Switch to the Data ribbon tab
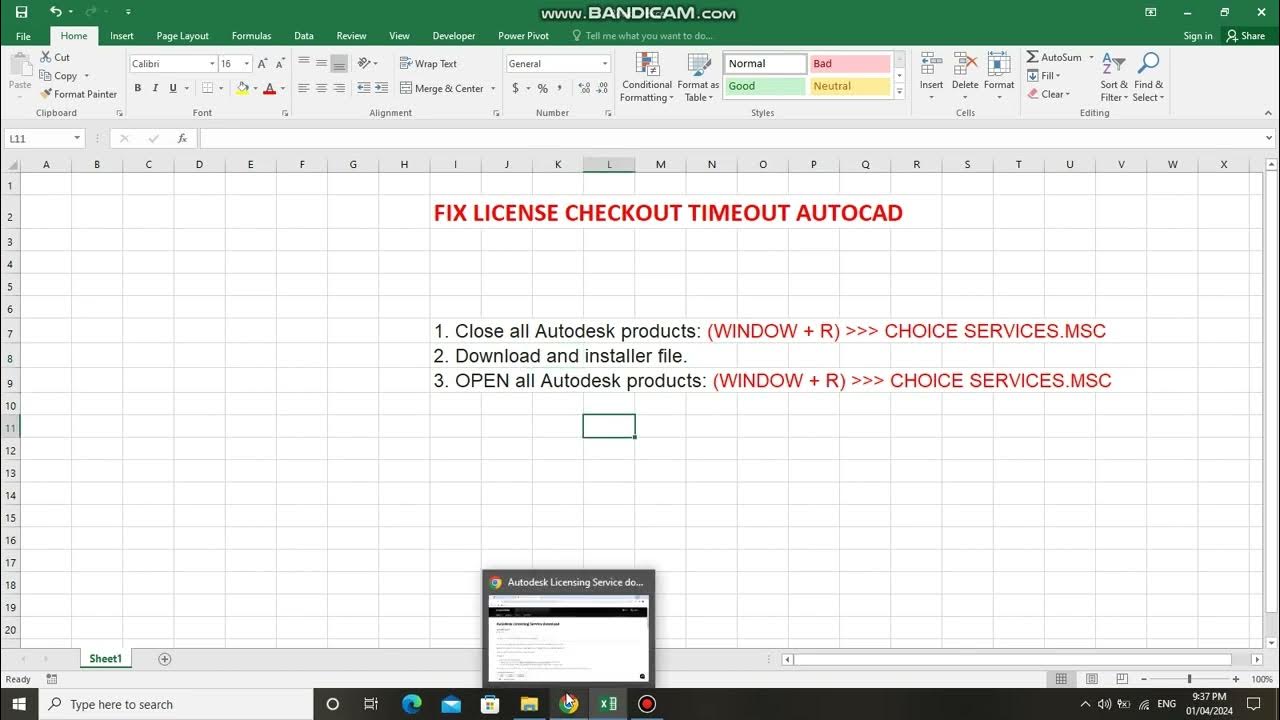This screenshot has height=720, width=1280. [x=304, y=36]
